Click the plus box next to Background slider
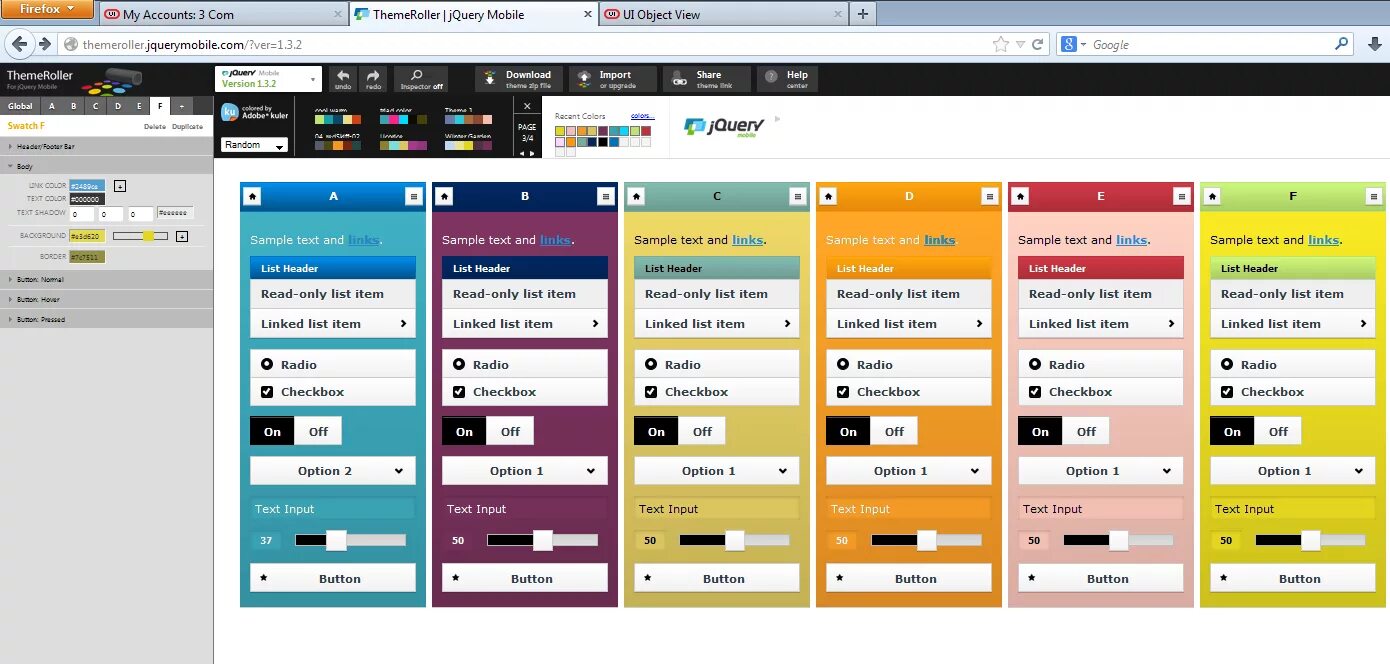Screen dimensions: 1390x664 [182, 236]
